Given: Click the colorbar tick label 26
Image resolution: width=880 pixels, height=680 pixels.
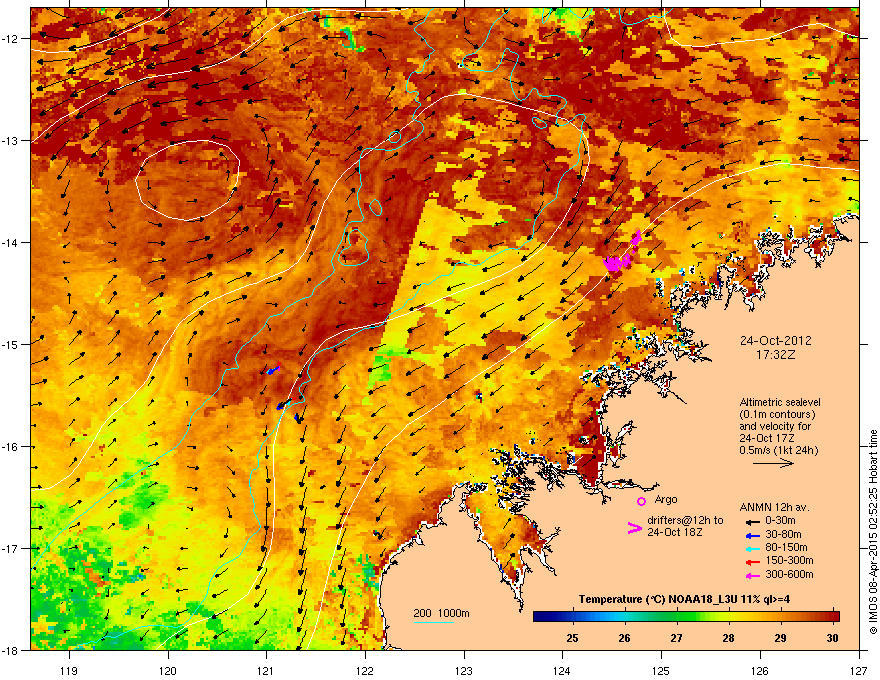Looking at the screenshot, I should [624, 638].
